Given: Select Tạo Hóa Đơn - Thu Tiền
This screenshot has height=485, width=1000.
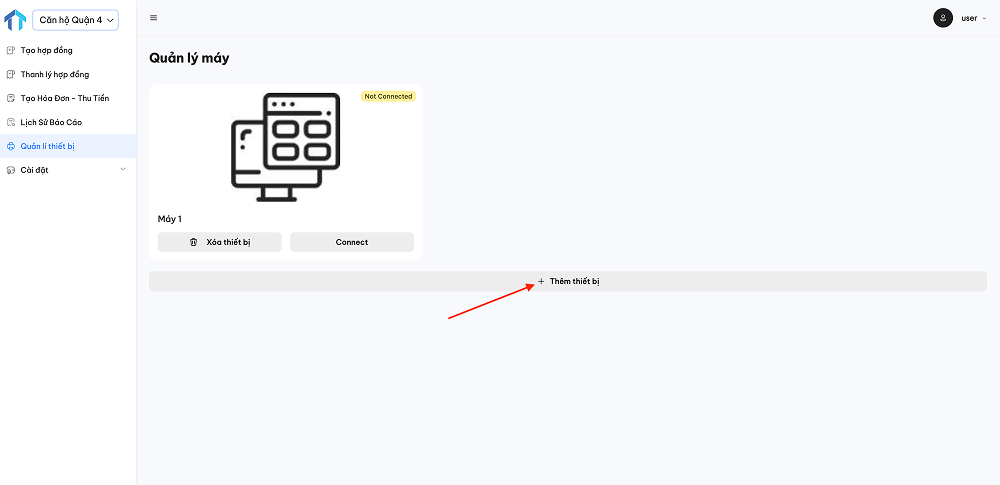Looking at the screenshot, I should 68,98.
